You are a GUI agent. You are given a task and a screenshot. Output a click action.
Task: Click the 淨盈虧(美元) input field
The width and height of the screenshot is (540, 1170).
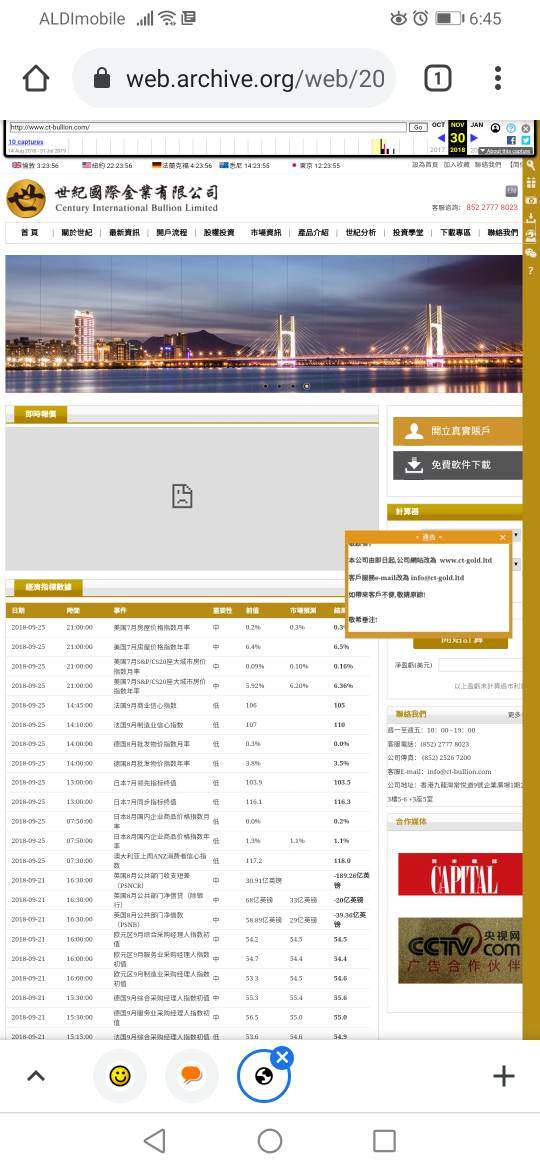tap(480, 665)
